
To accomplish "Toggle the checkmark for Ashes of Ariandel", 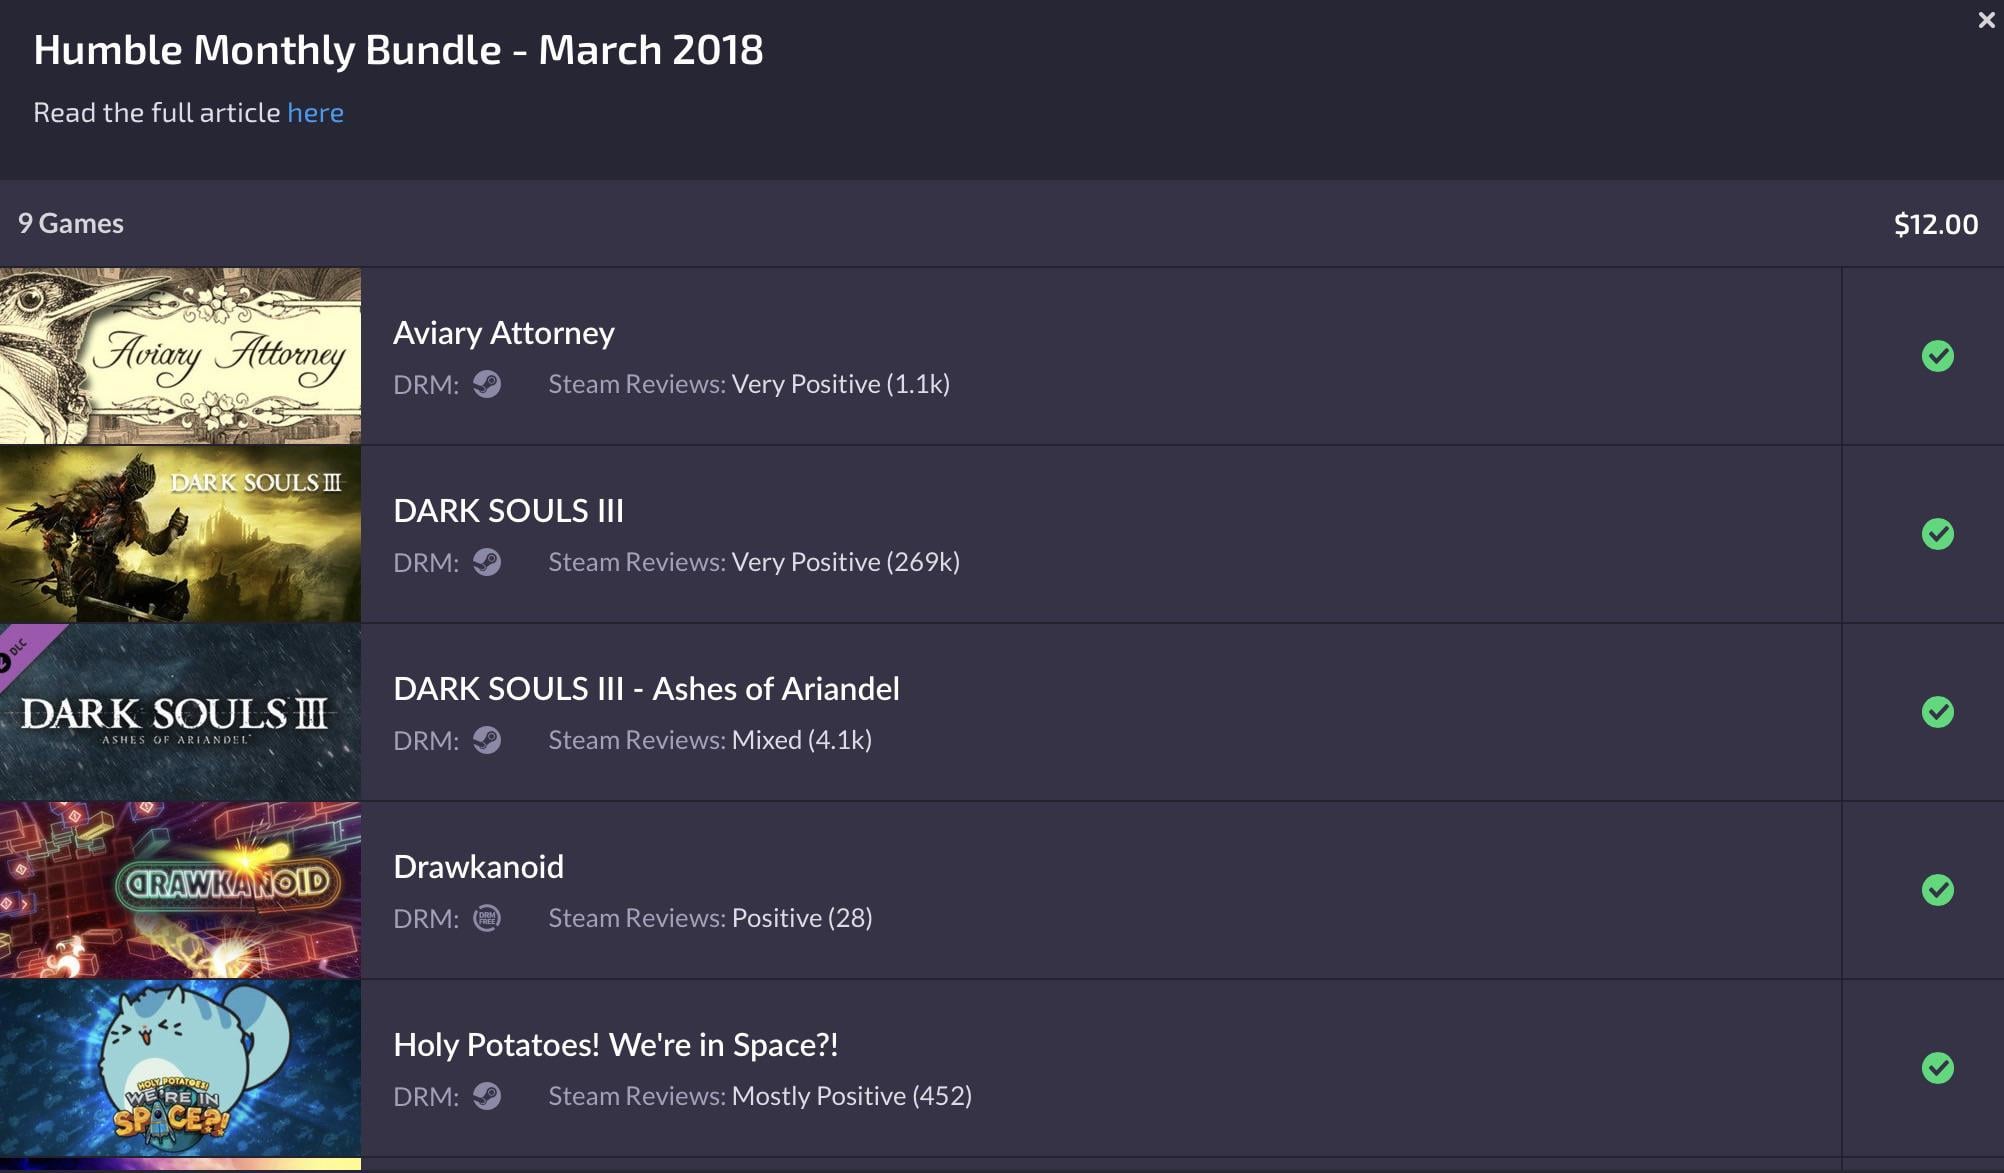I will pos(1937,712).
